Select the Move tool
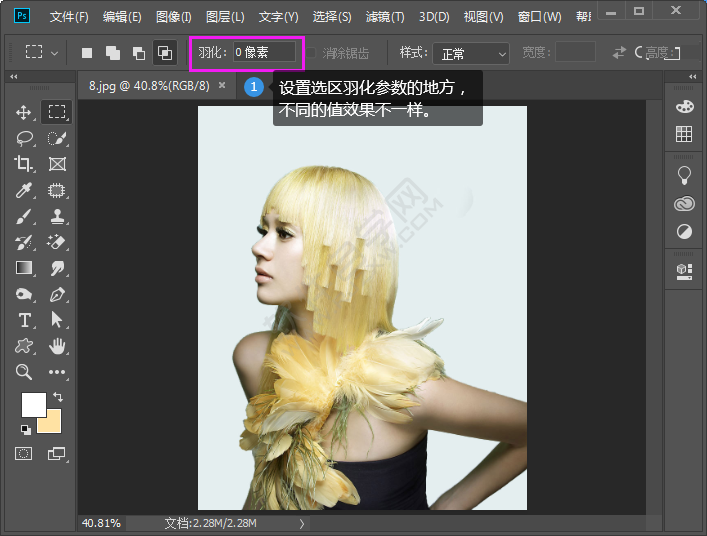Viewport: 707px width, 536px height. [24, 112]
